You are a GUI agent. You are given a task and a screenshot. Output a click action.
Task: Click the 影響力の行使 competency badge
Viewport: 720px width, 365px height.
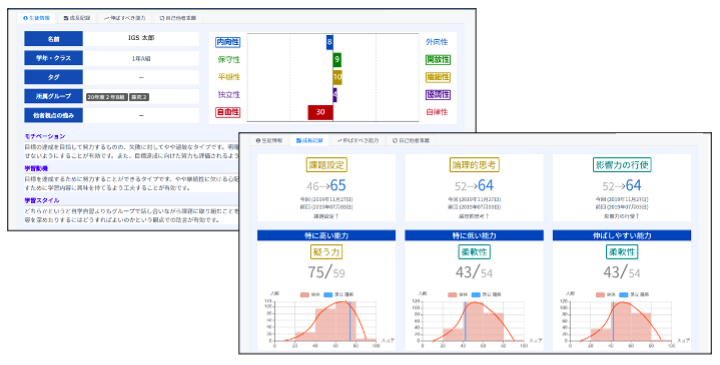click(x=622, y=165)
